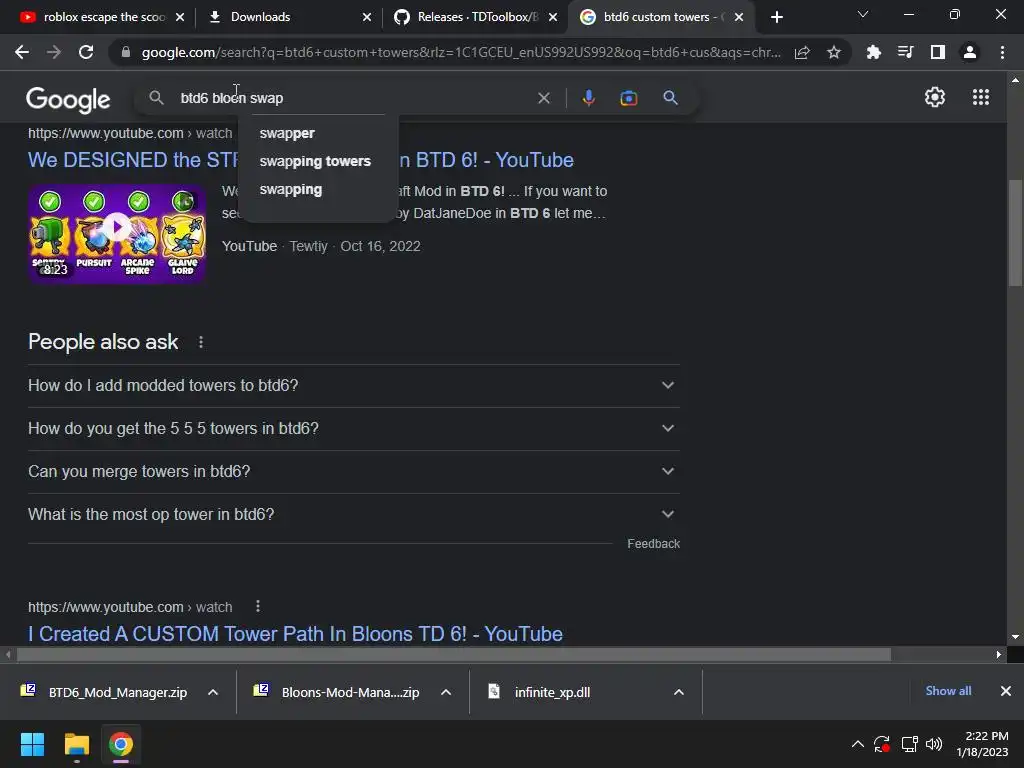Open 'I Created A CUSTOM Tower Path' result
1024x768 pixels.
295,634
